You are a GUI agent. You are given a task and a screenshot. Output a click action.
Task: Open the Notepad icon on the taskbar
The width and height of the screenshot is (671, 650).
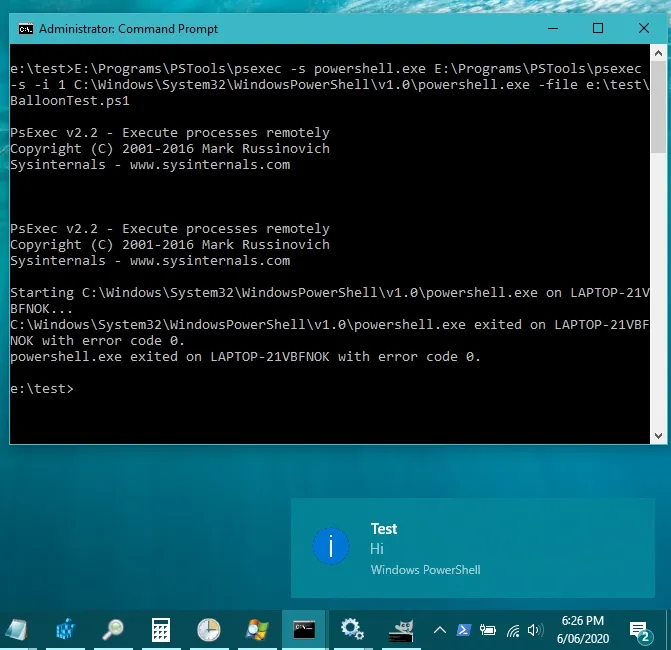[x=17, y=630]
